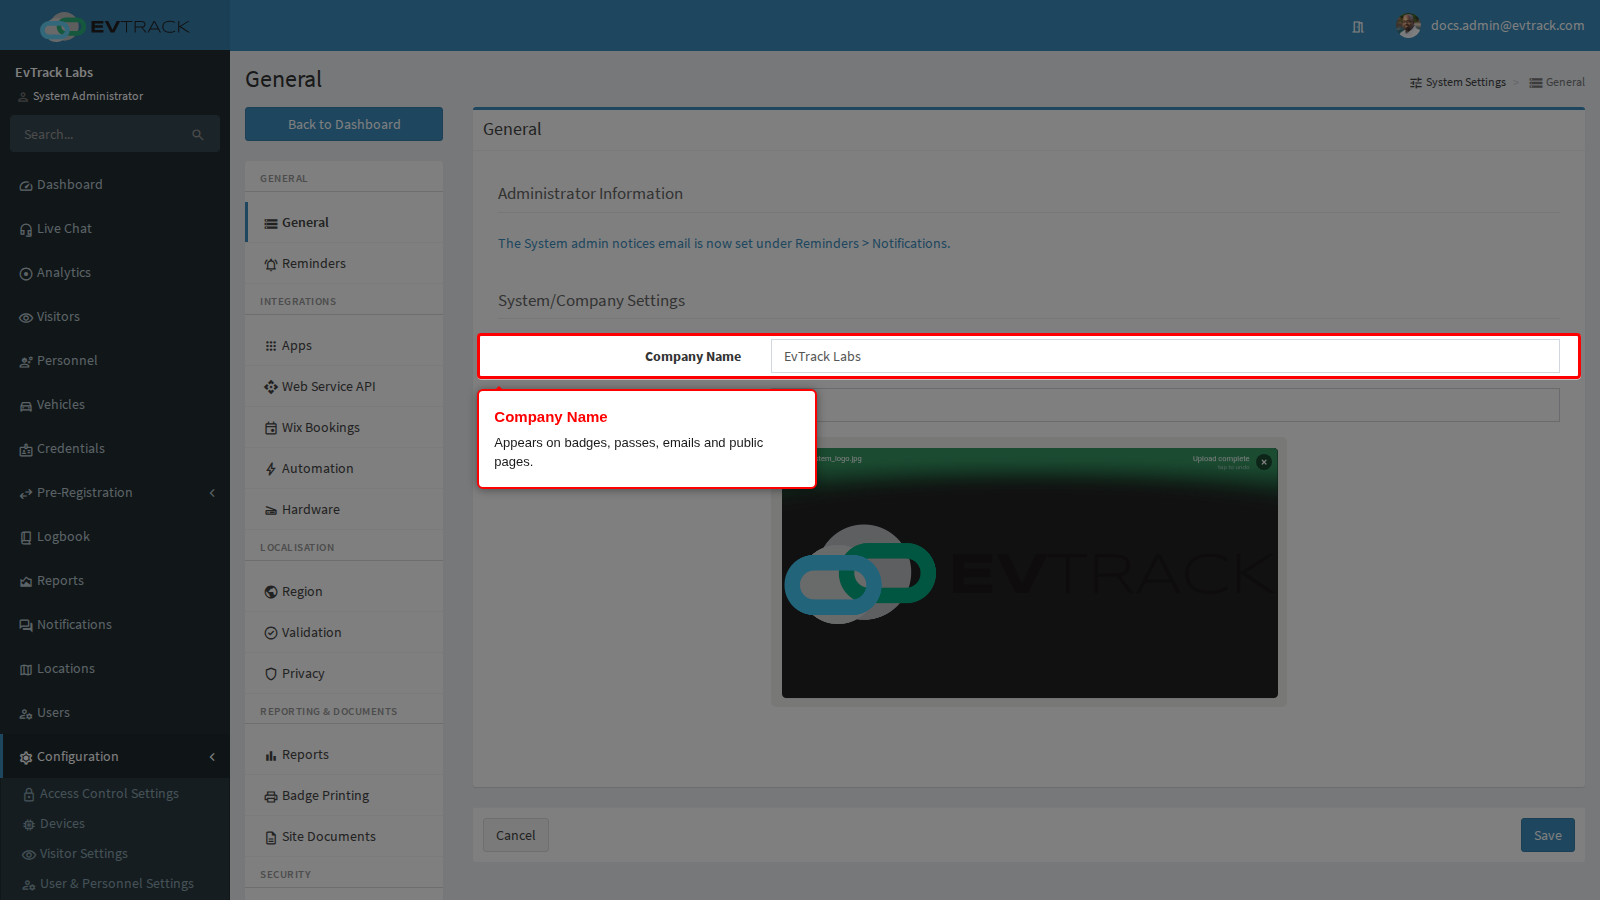
Task: Open Web Service API settings
Action: (344, 387)
